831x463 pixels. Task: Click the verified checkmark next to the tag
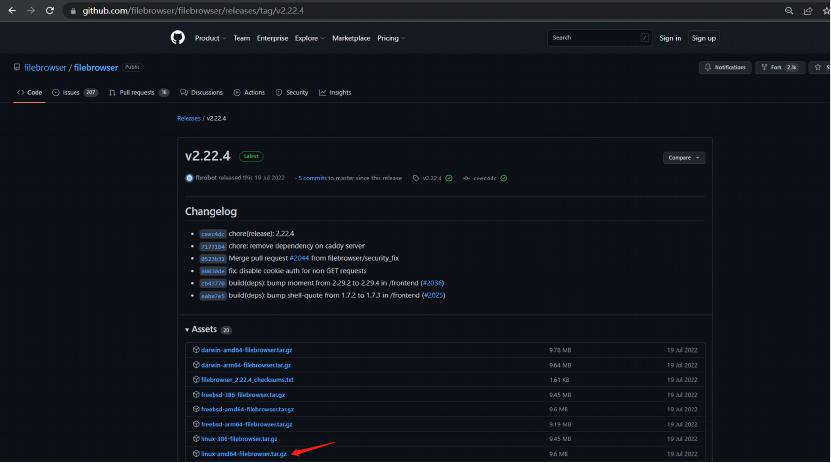[x=449, y=178]
